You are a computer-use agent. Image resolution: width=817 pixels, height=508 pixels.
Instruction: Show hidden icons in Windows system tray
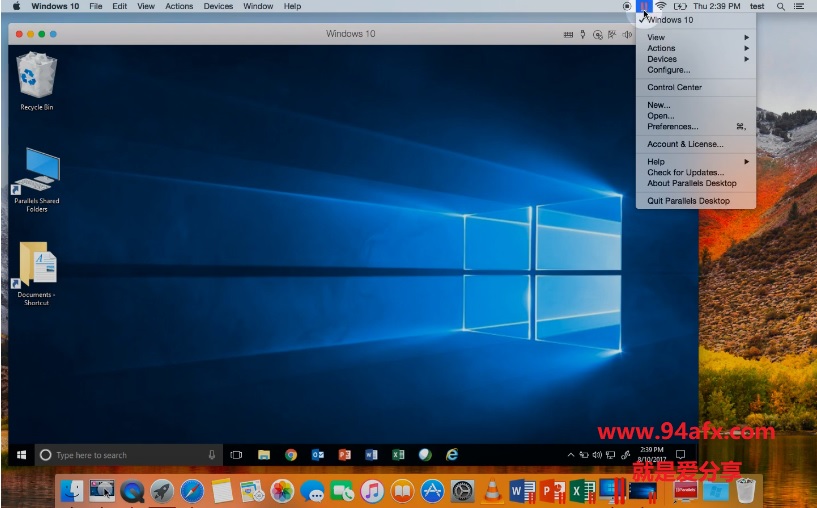(571, 455)
